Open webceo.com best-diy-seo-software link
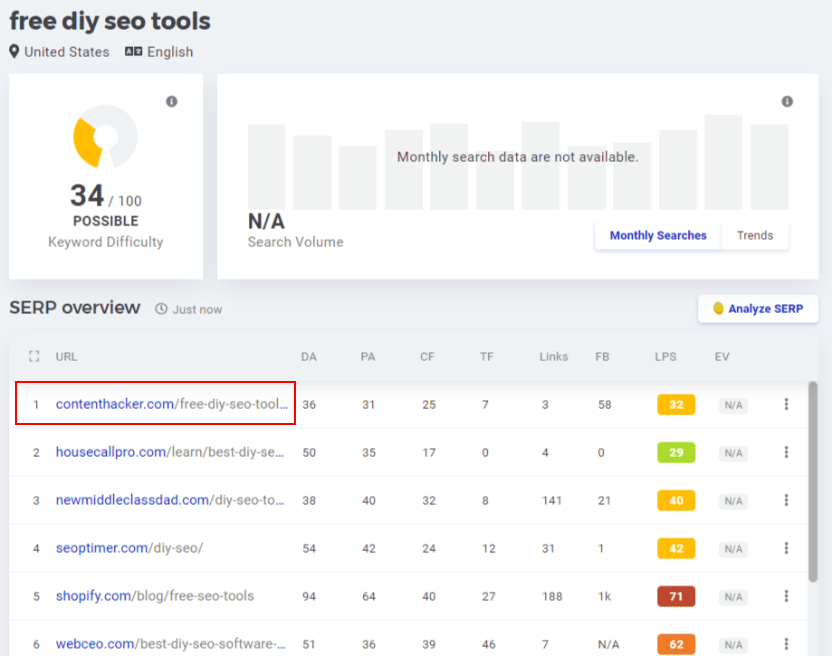Viewport: 832px width, 656px height. click(x=170, y=644)
